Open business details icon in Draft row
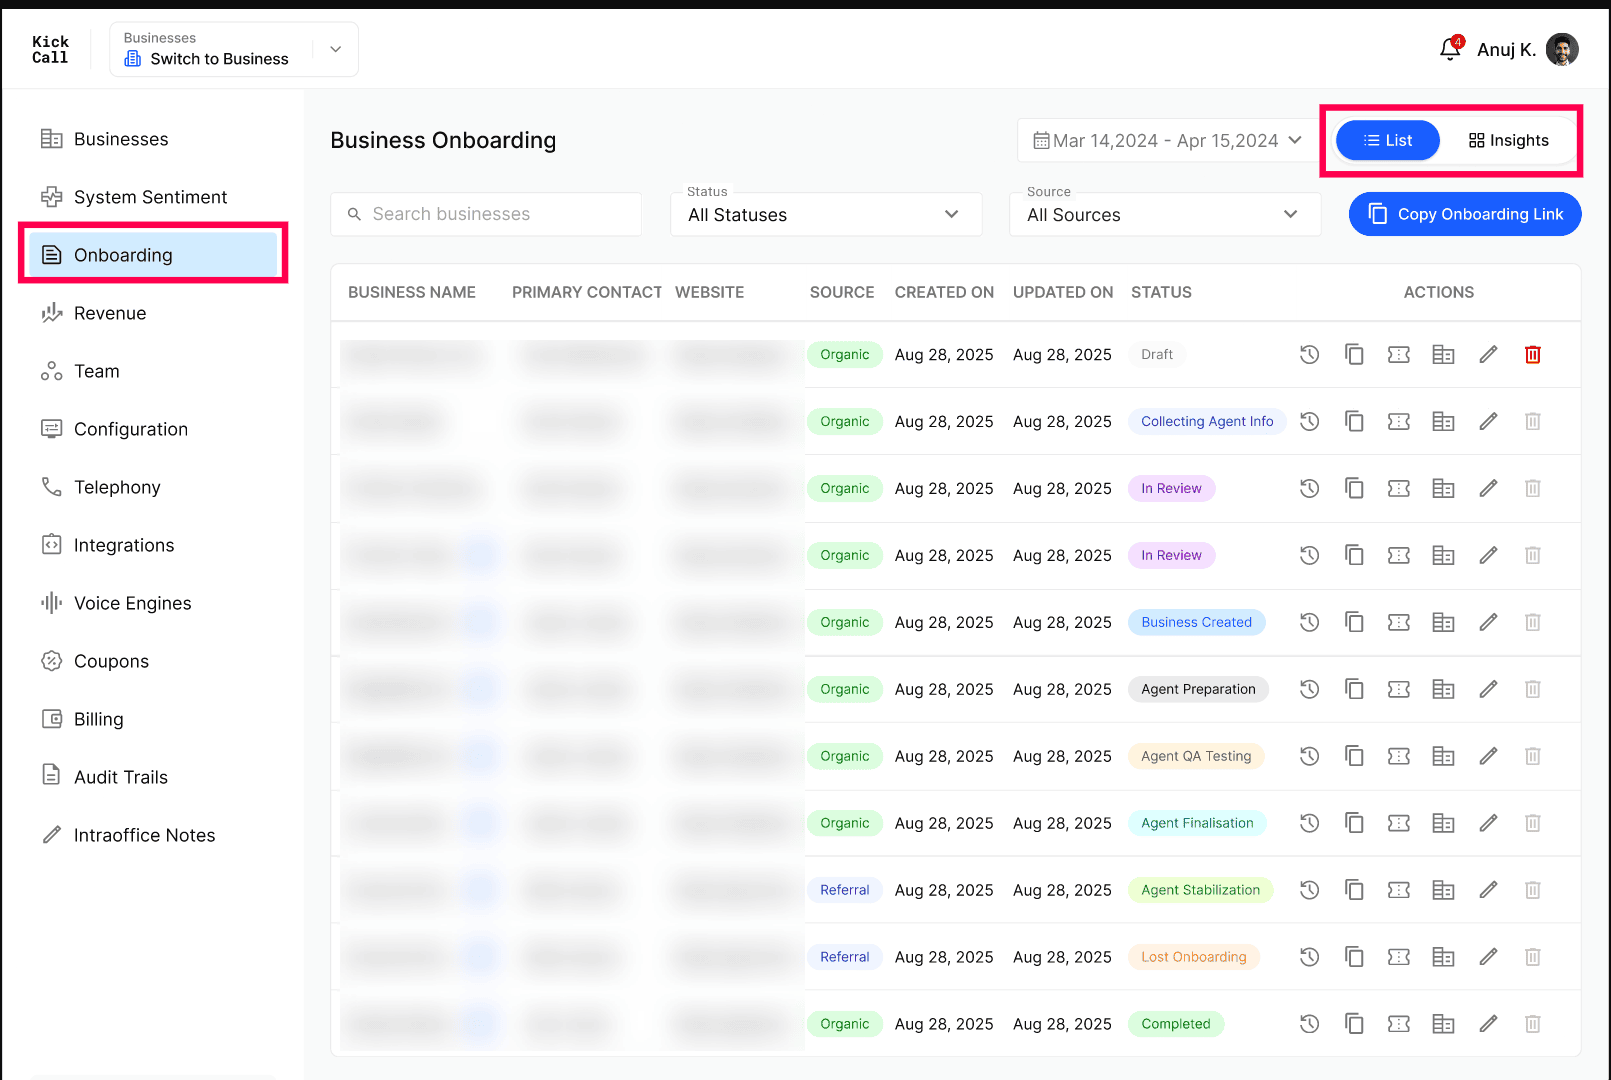Image resolution: width=1611 pixels, height=1080 pixels. click(x=1443, y=354)
